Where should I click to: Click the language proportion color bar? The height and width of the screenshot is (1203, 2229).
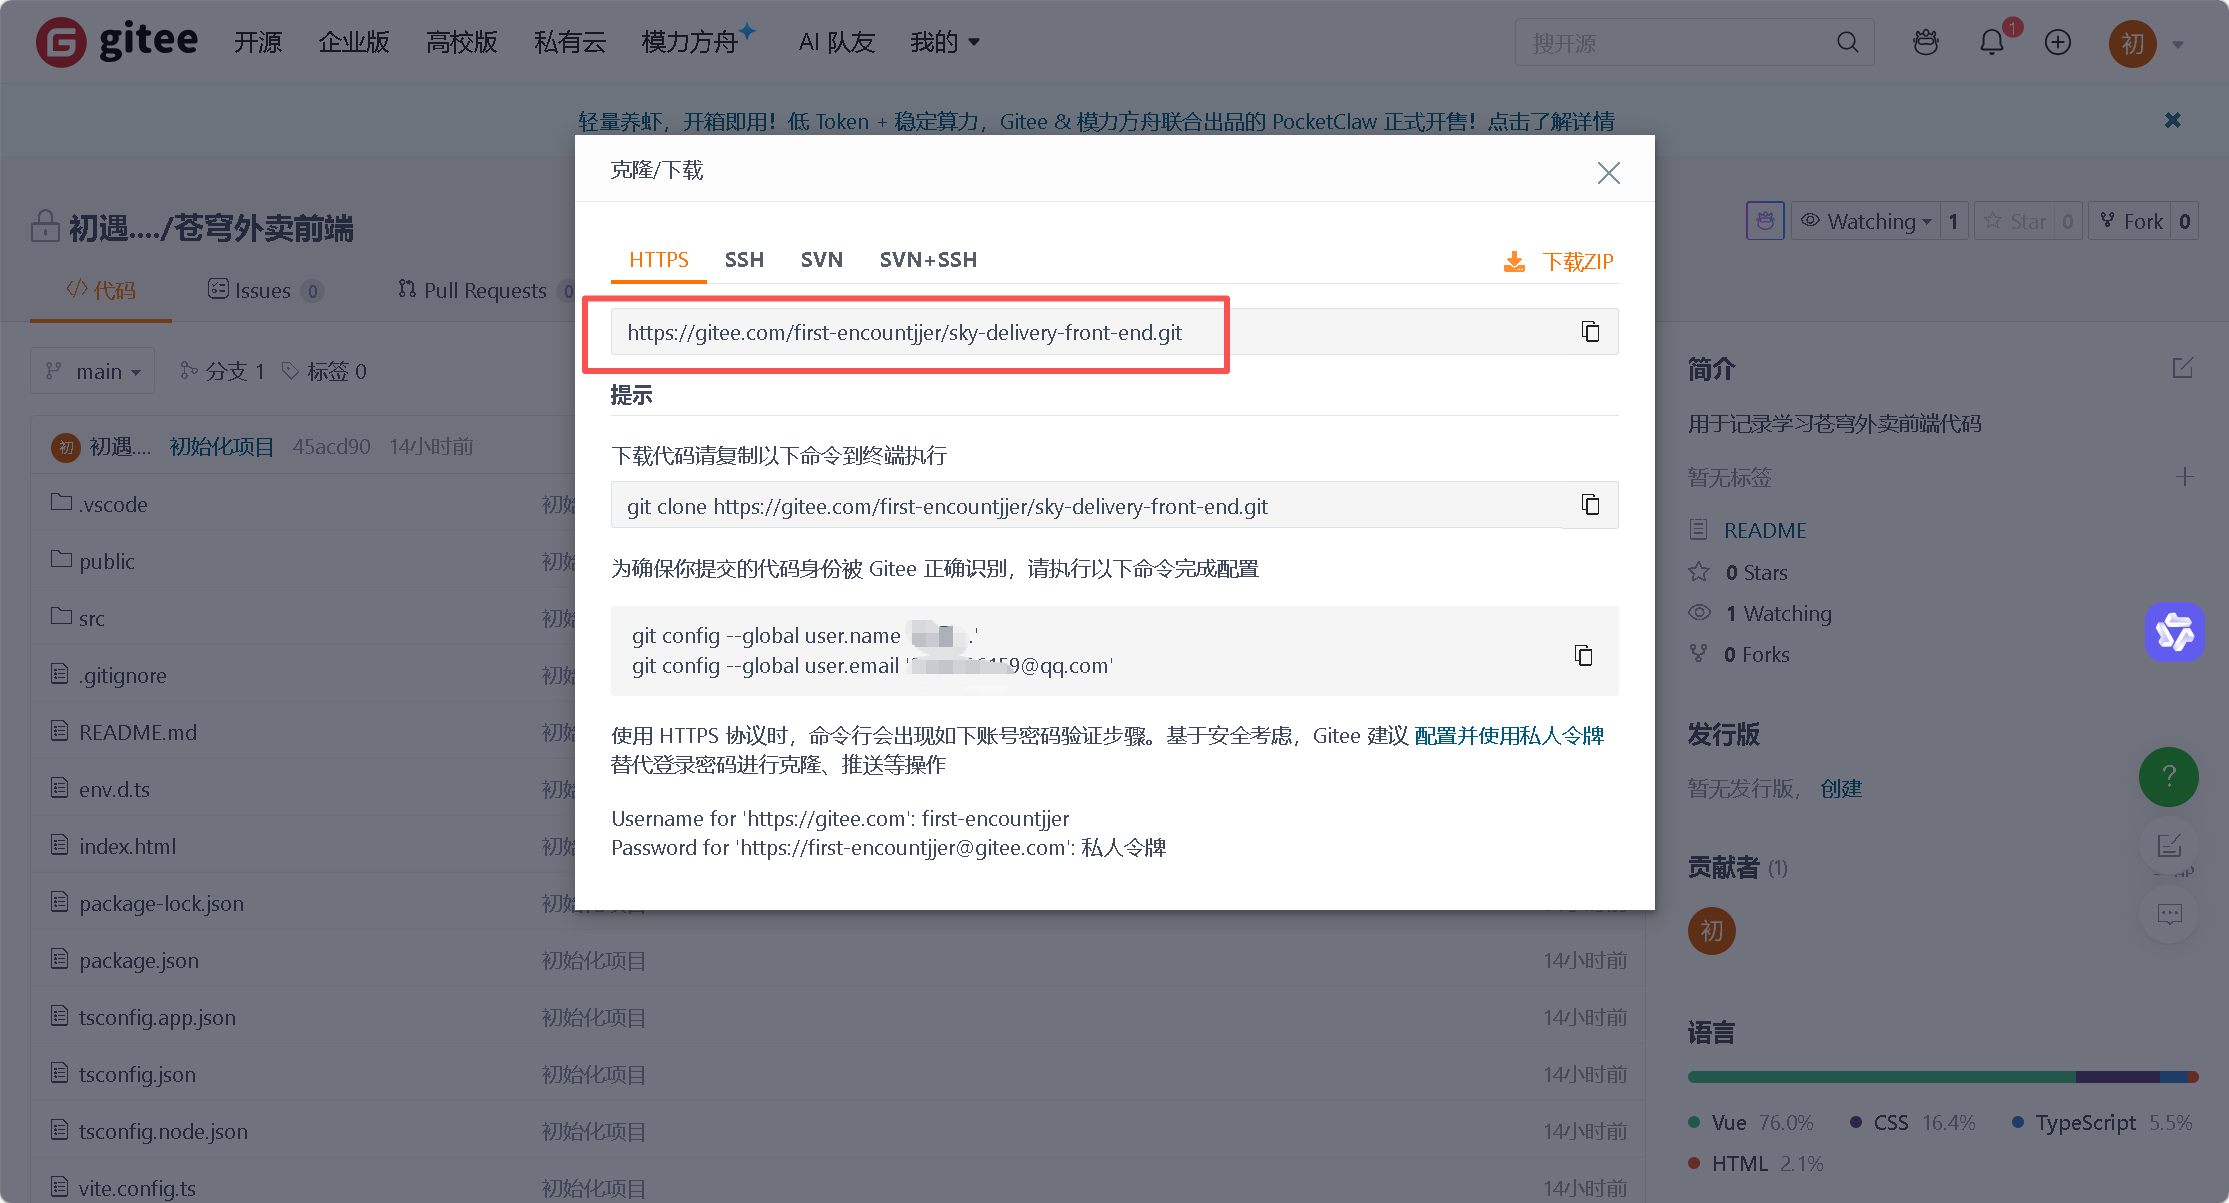1941,1077
